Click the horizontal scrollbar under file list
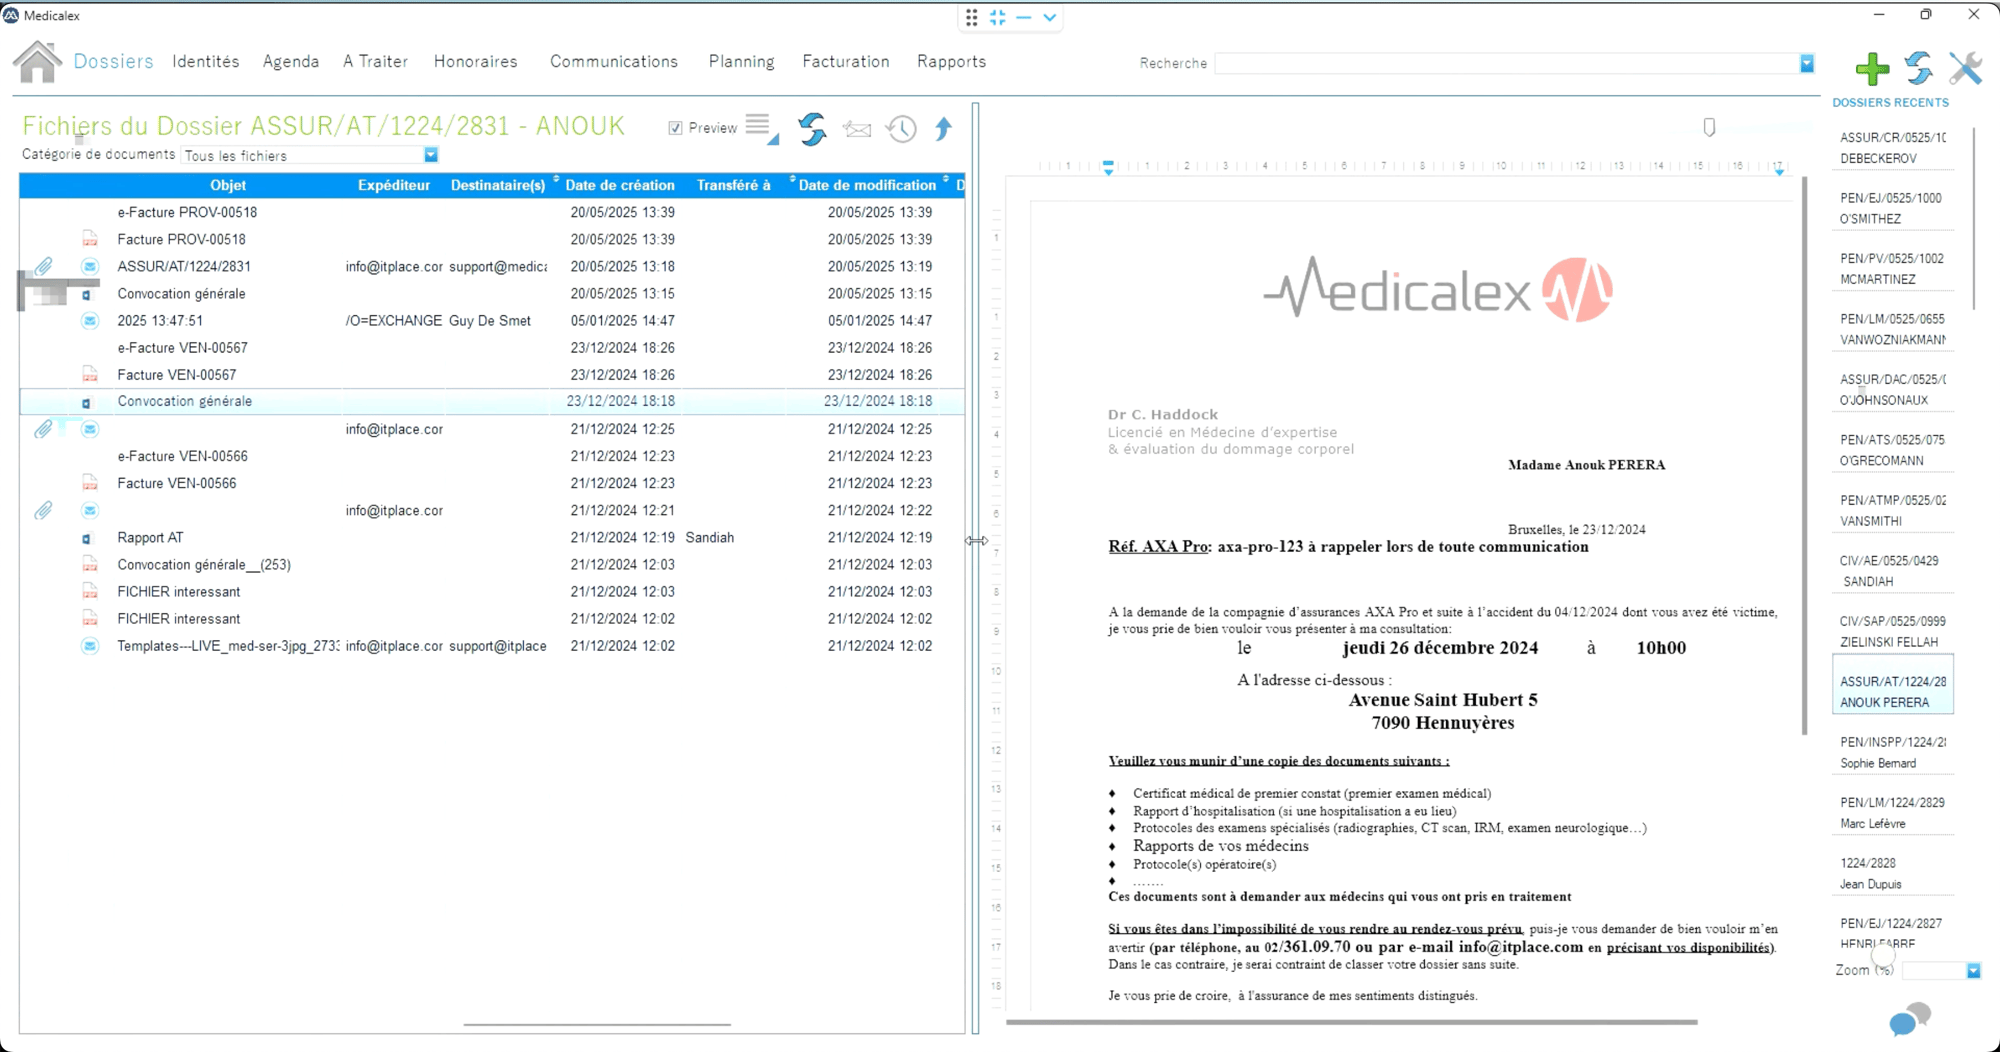Viewport: 2000px width, 1052px height. click(597, 1025)
